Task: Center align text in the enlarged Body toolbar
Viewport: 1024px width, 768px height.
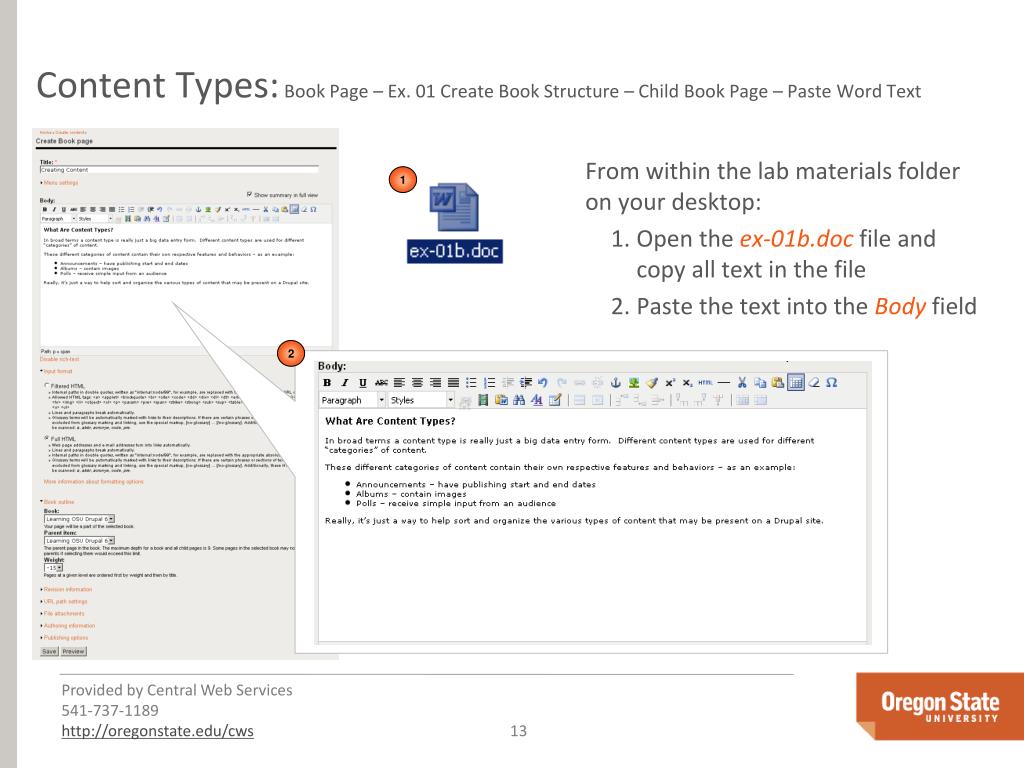Action: tap(417, 383)
